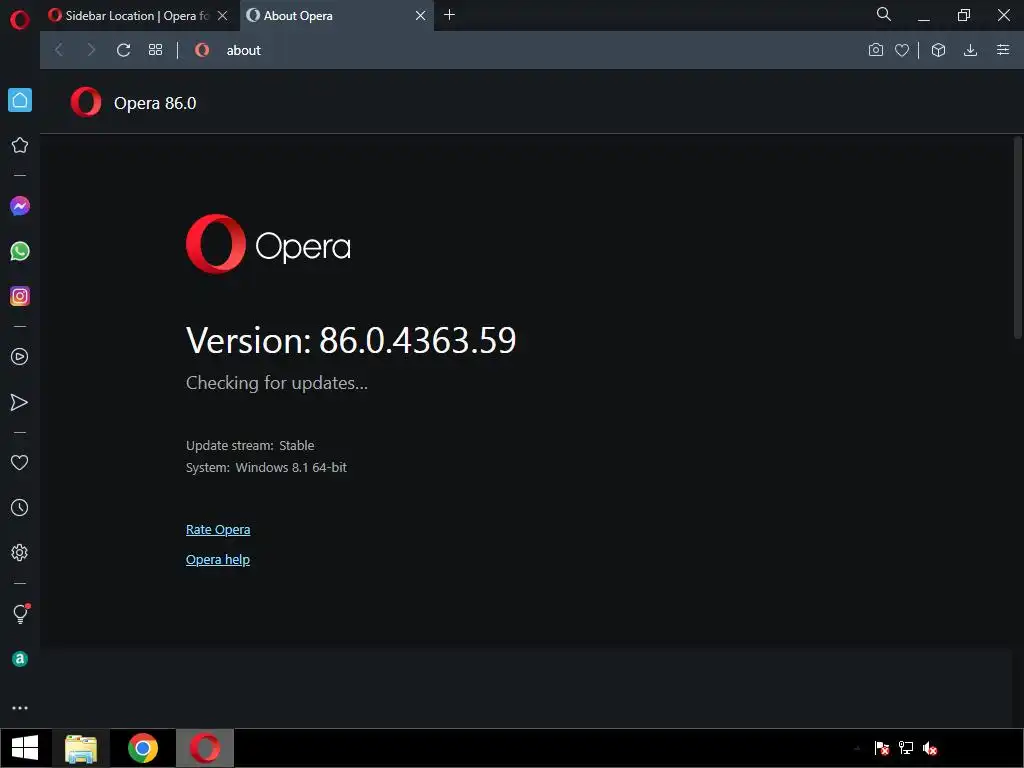1024x768 pixels.
Task: Launch Google Chrome from taskbar
Action: [x=143, y=748]
